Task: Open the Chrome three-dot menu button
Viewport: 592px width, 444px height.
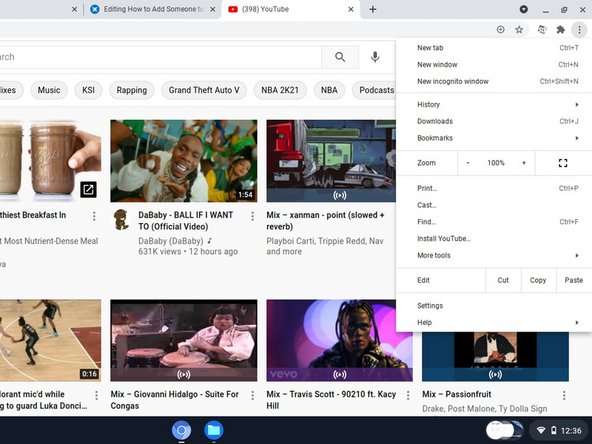Action: click(579, 29)
